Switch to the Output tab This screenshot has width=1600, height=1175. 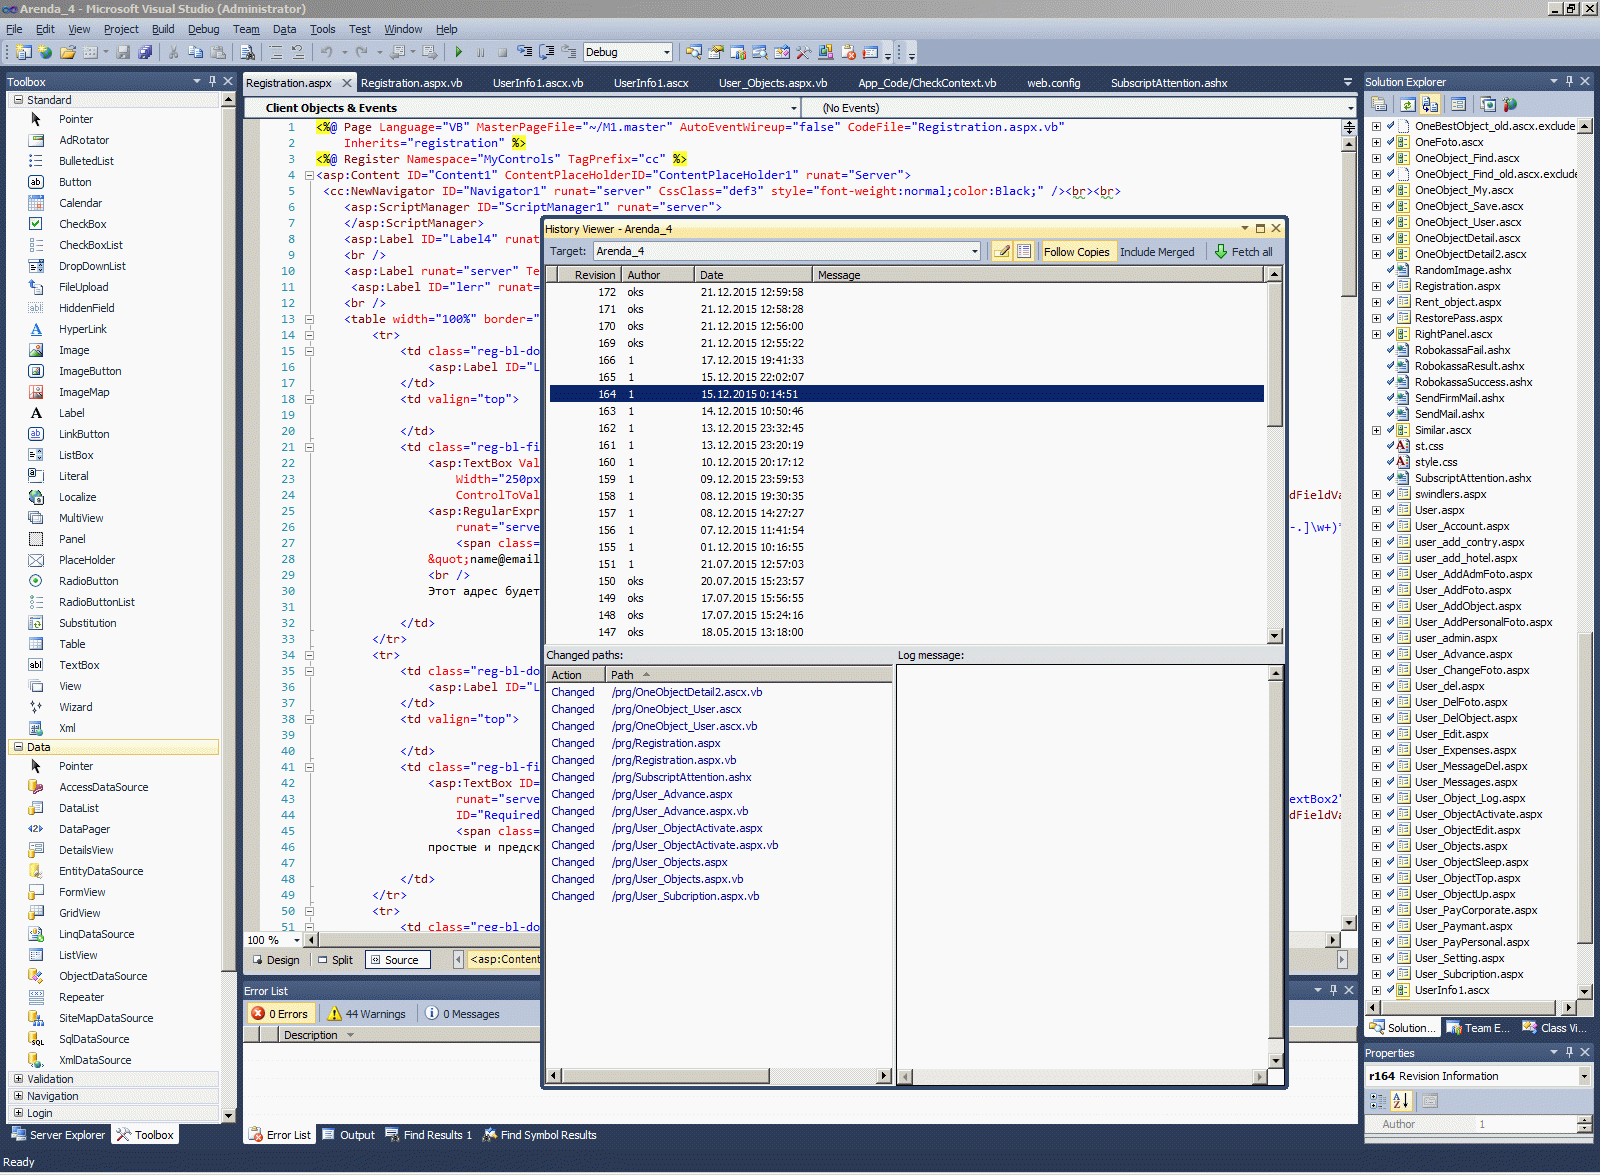[348, 1135]
